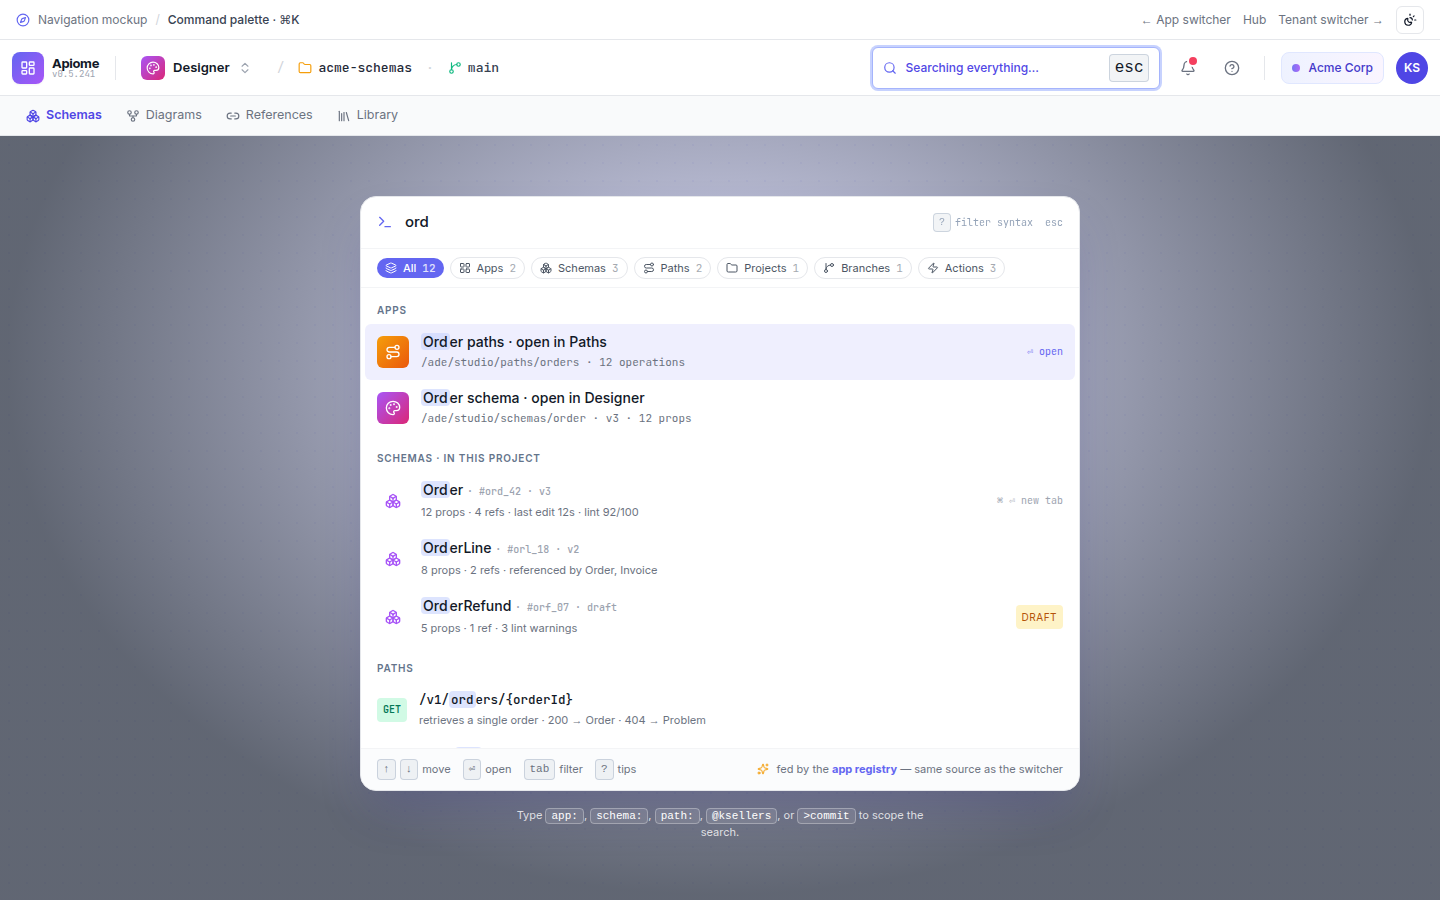Click the open action hint on Order paths
Screen dimensions: 1440x900
[x=1044, y=352]
